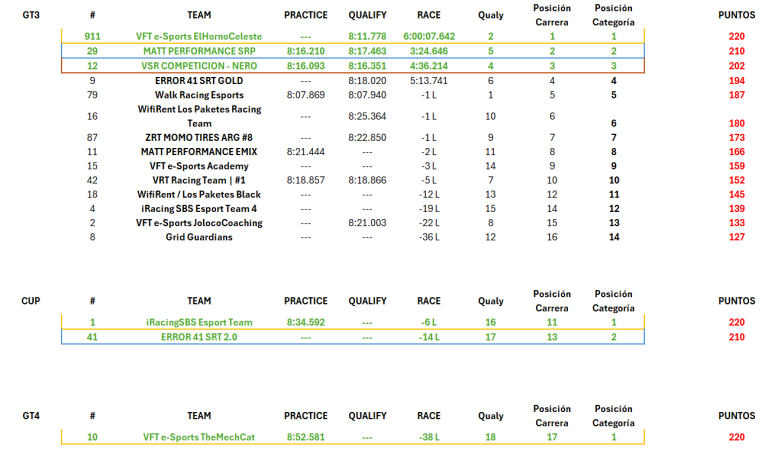Click the MATT PERFORMANCE SRP team name
This screenshot has width=768, height=473.
pos(199,51)
